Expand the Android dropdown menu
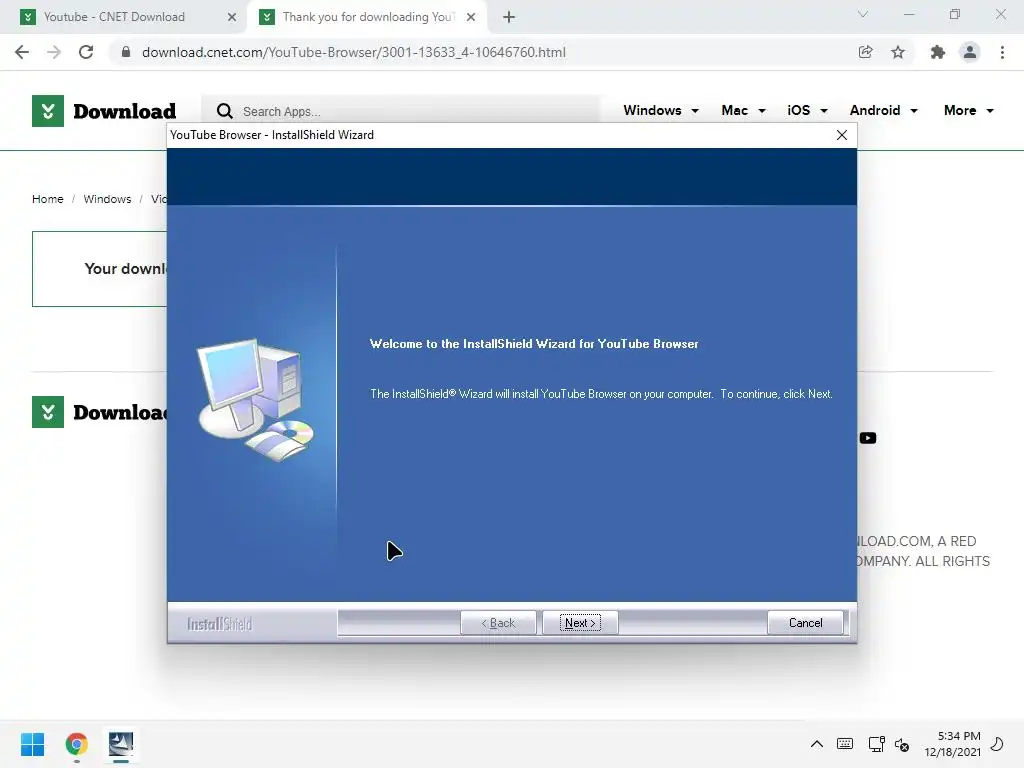Screen dimensions: 1024x768 point(884,110)
